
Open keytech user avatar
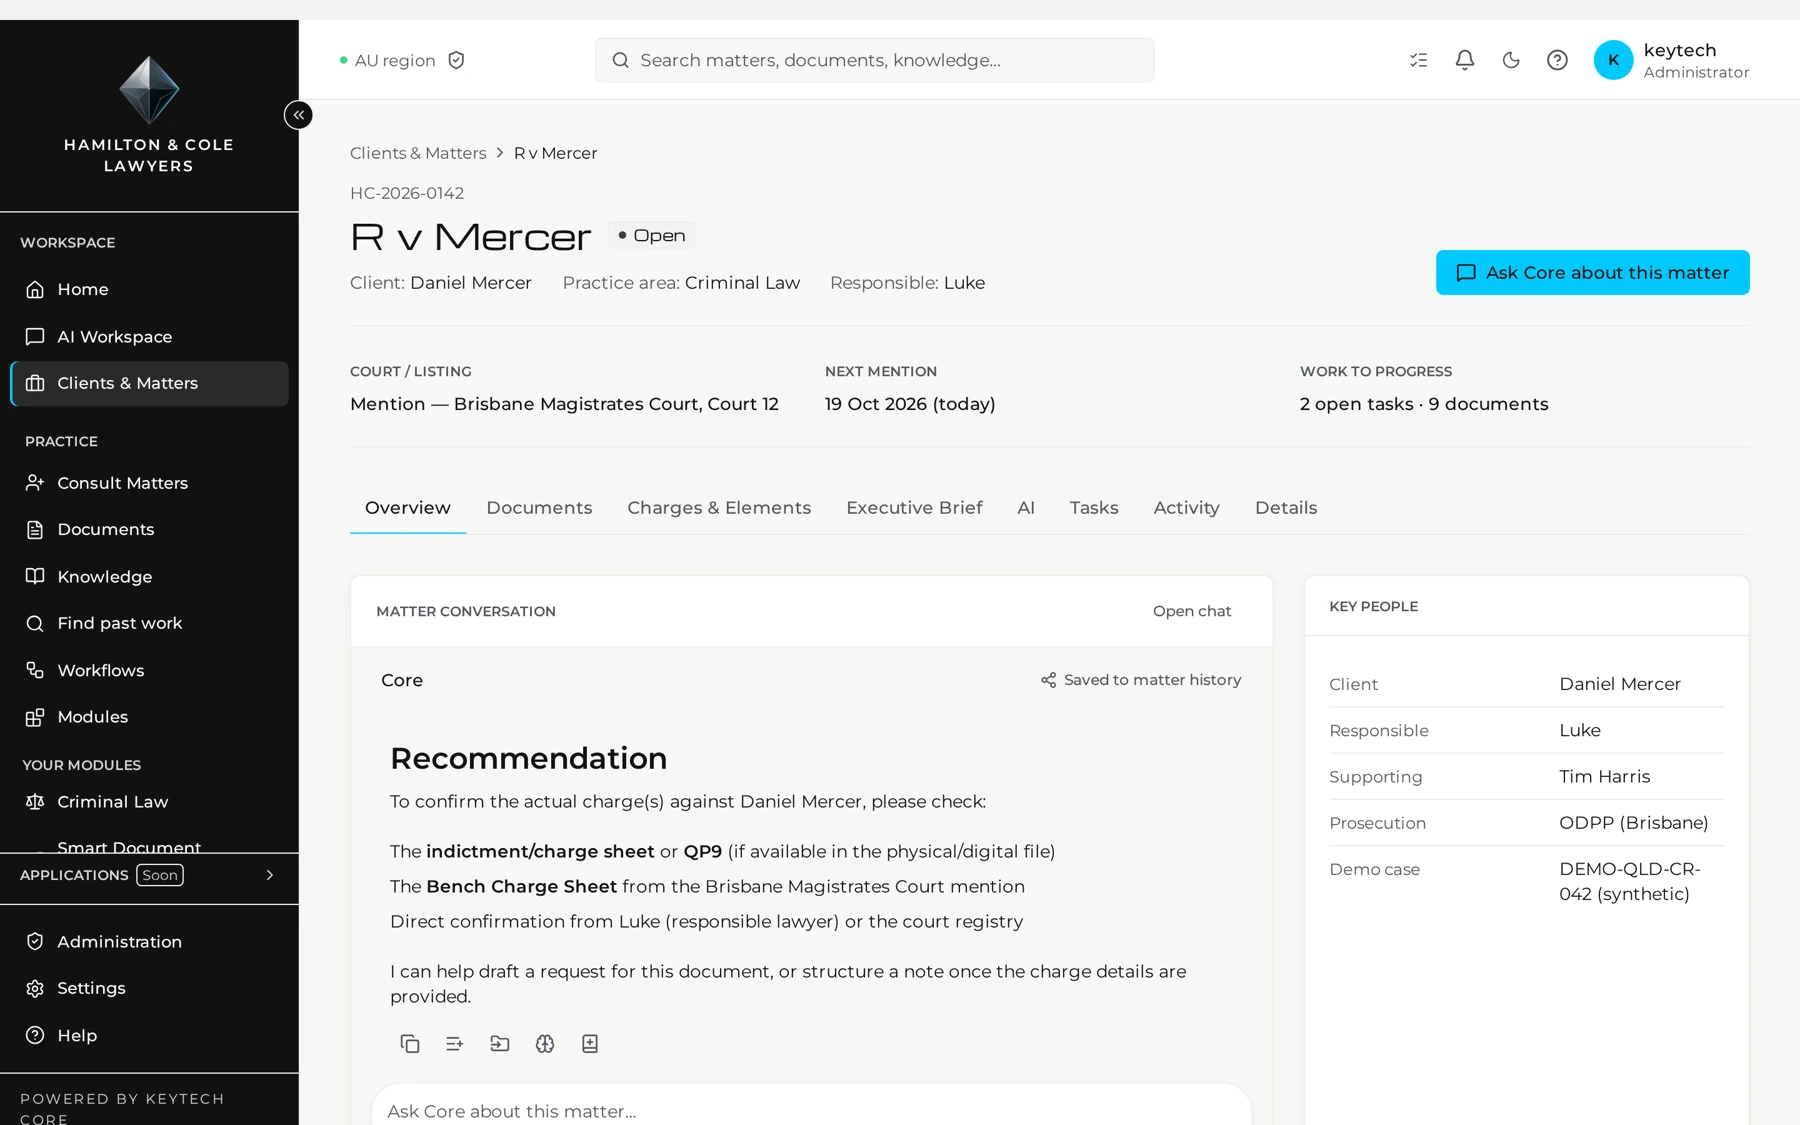tap(1613, 60)
